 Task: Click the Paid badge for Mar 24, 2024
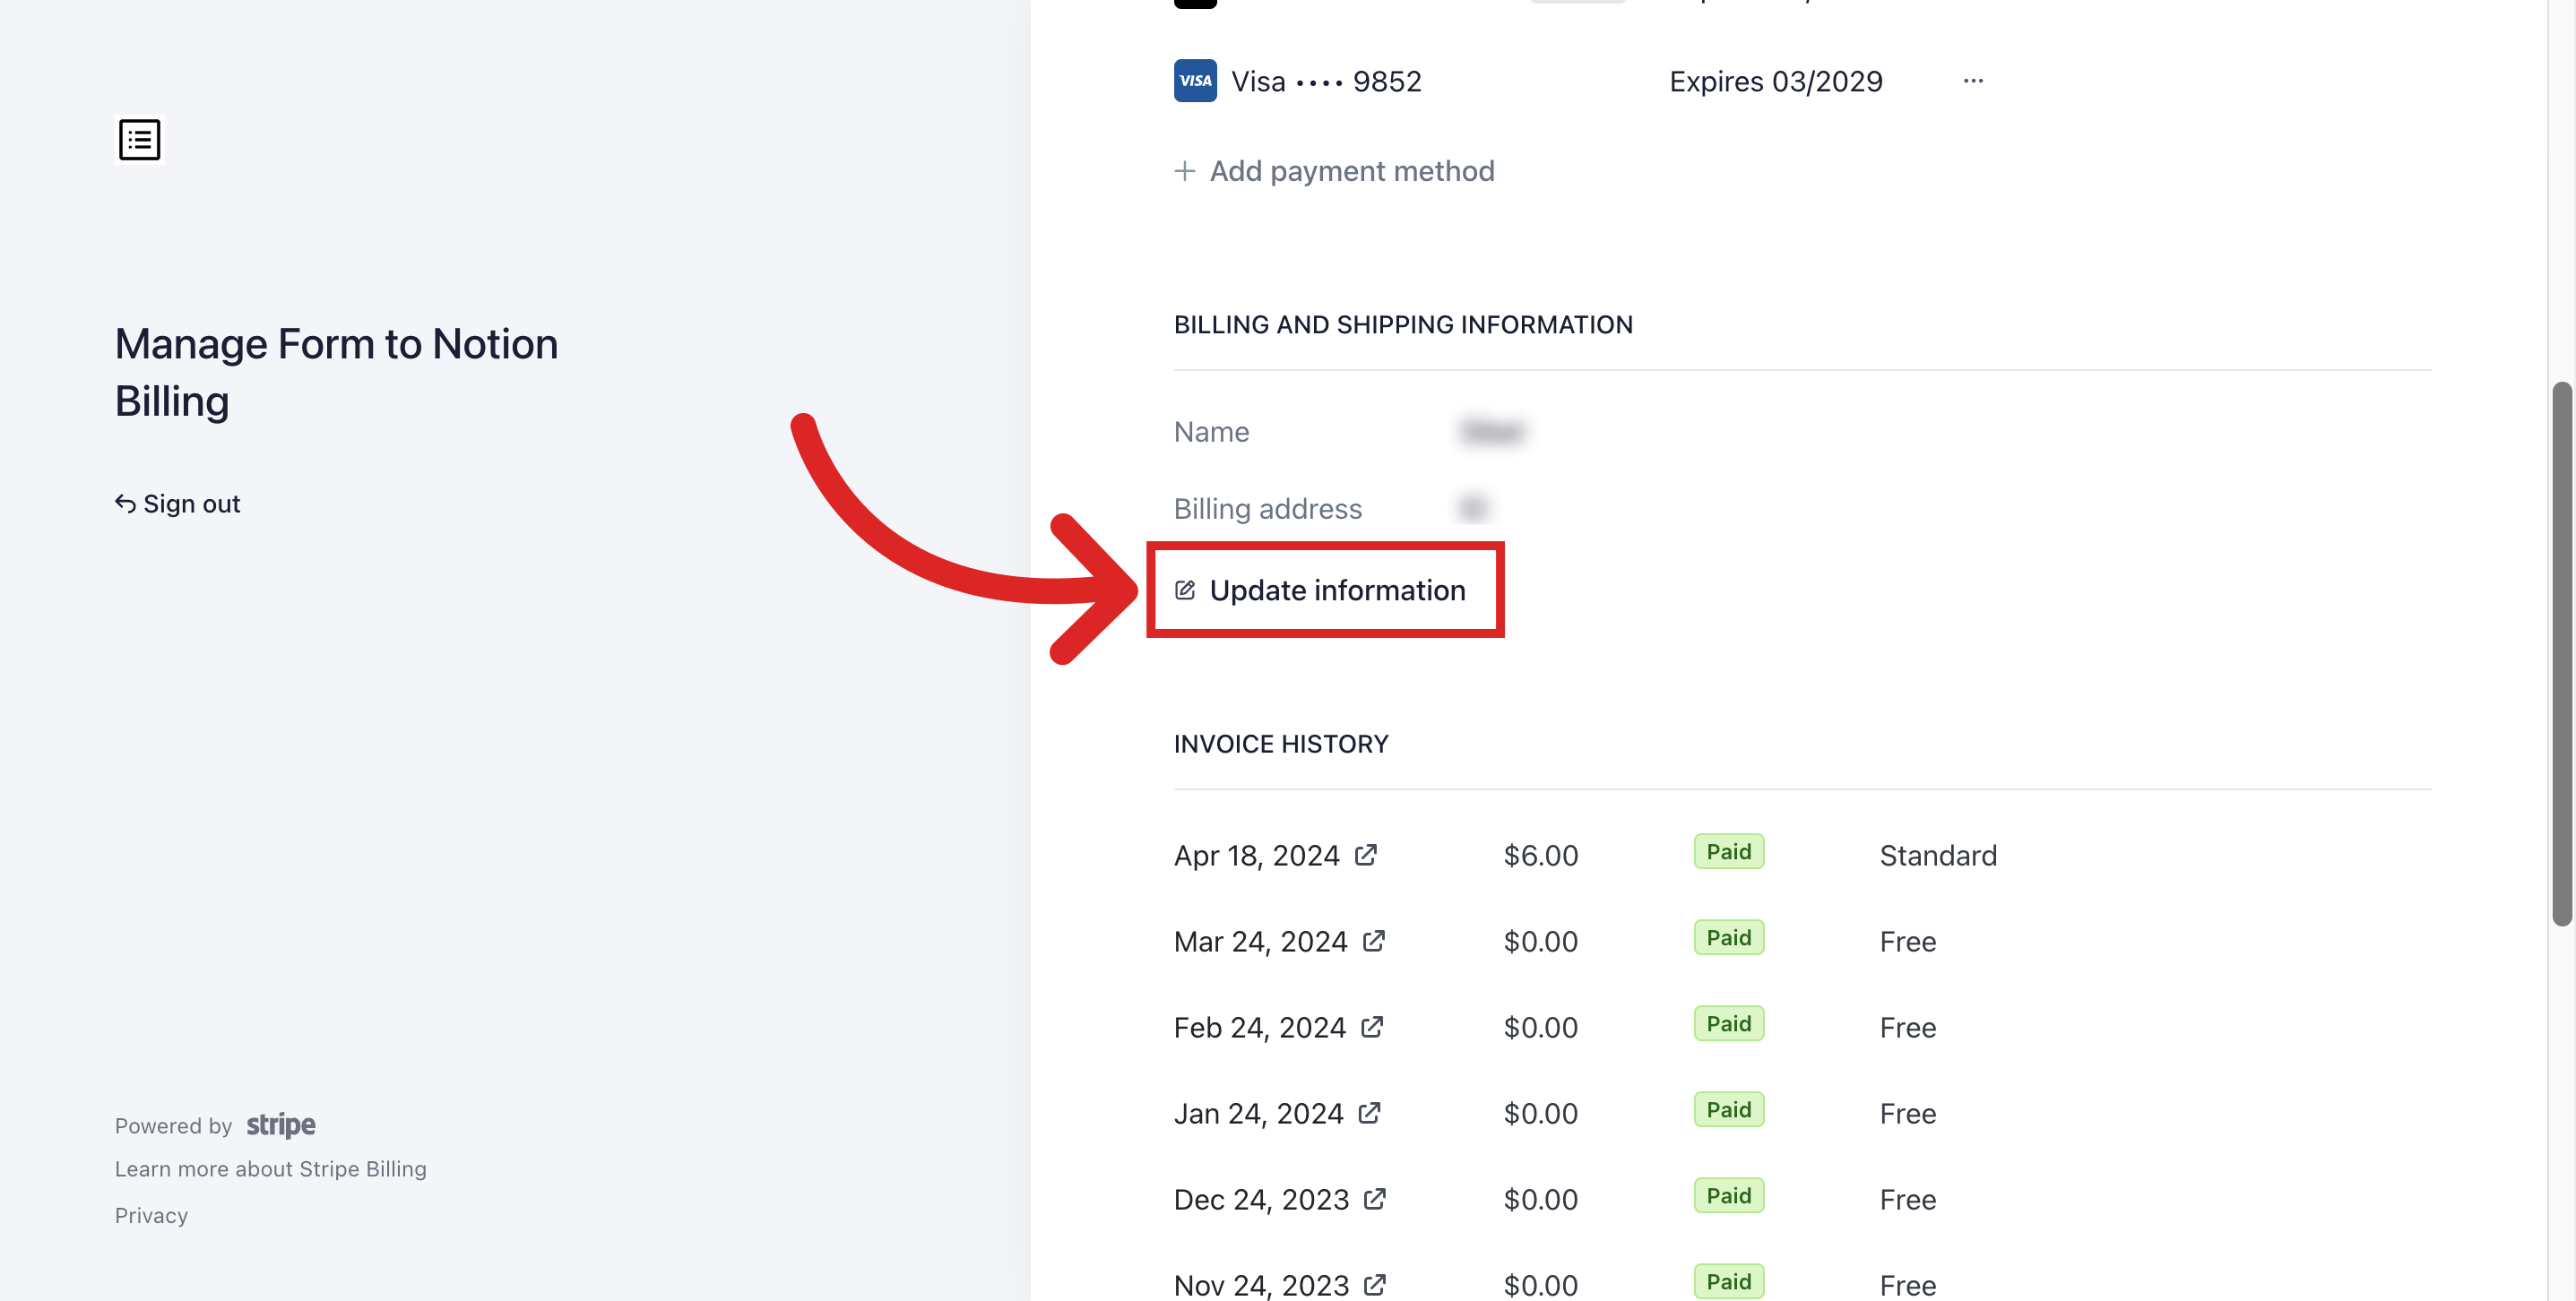(x=1729, y=938)
